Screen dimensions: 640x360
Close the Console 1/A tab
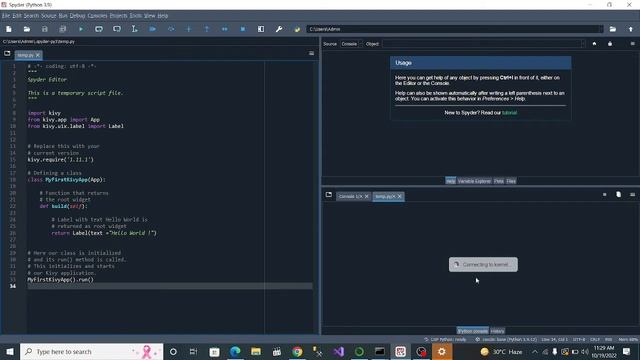(367, 196)
